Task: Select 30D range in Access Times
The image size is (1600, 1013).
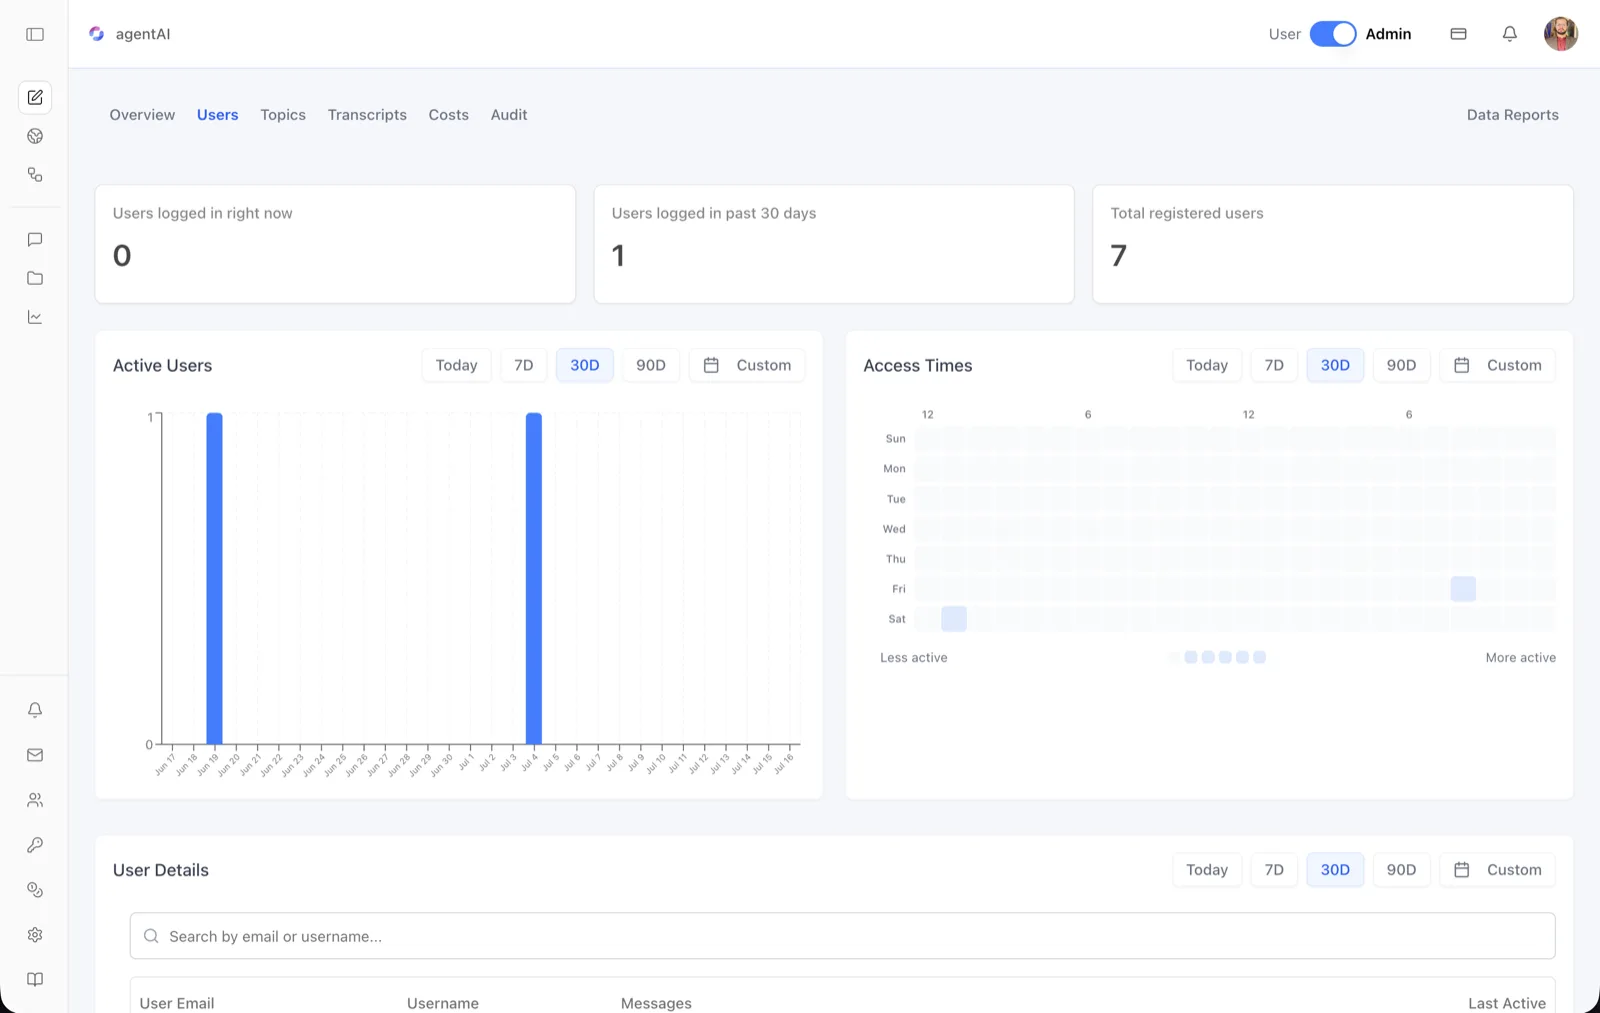Action: [1335, 366]
